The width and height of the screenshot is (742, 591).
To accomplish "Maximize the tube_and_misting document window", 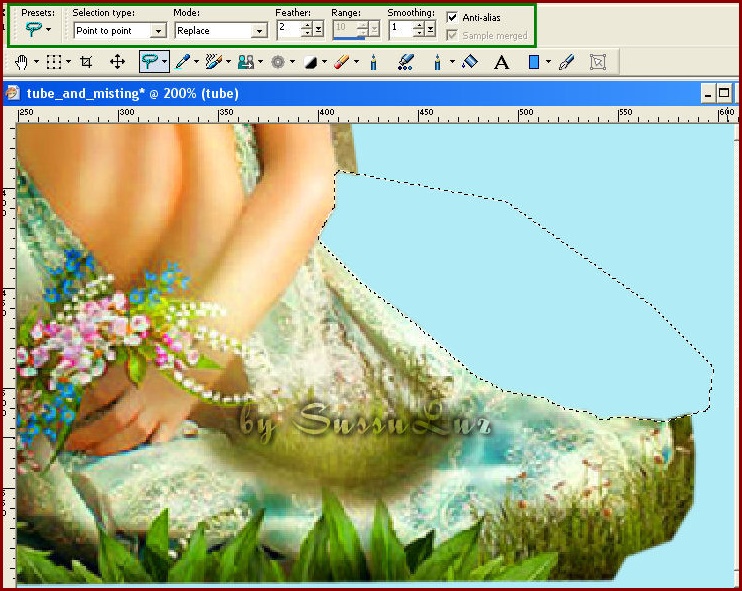I will tap(724, 93).
